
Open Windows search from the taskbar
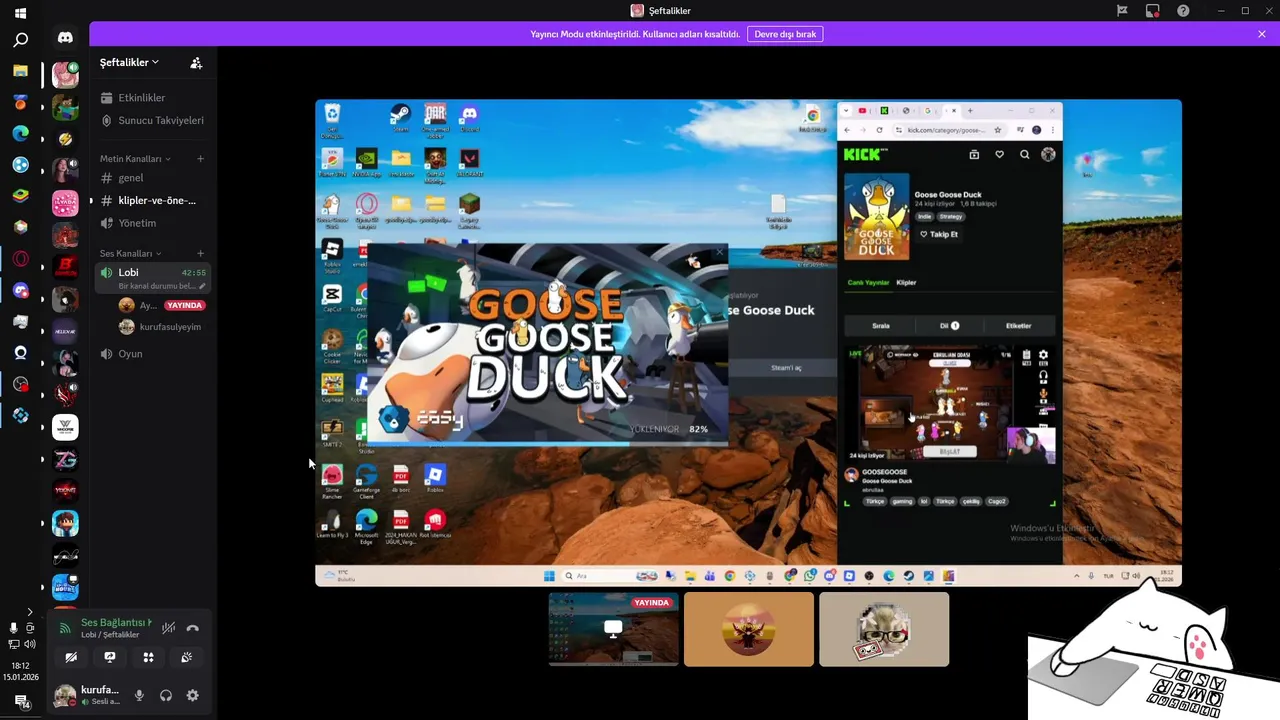click(20, 40)
